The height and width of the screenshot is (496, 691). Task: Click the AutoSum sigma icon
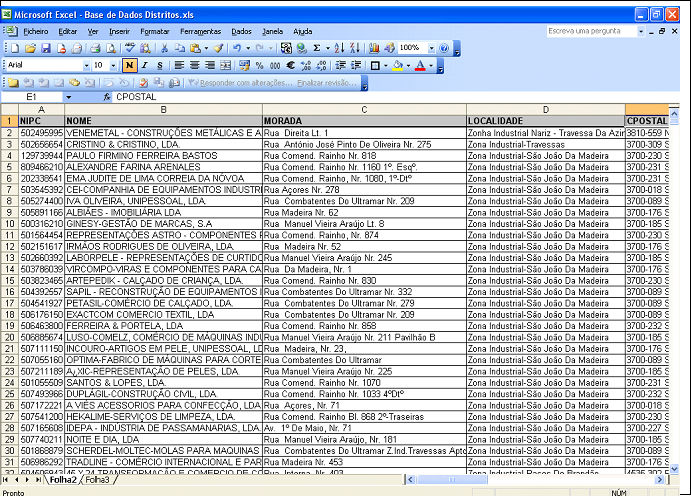pos(317,48)
